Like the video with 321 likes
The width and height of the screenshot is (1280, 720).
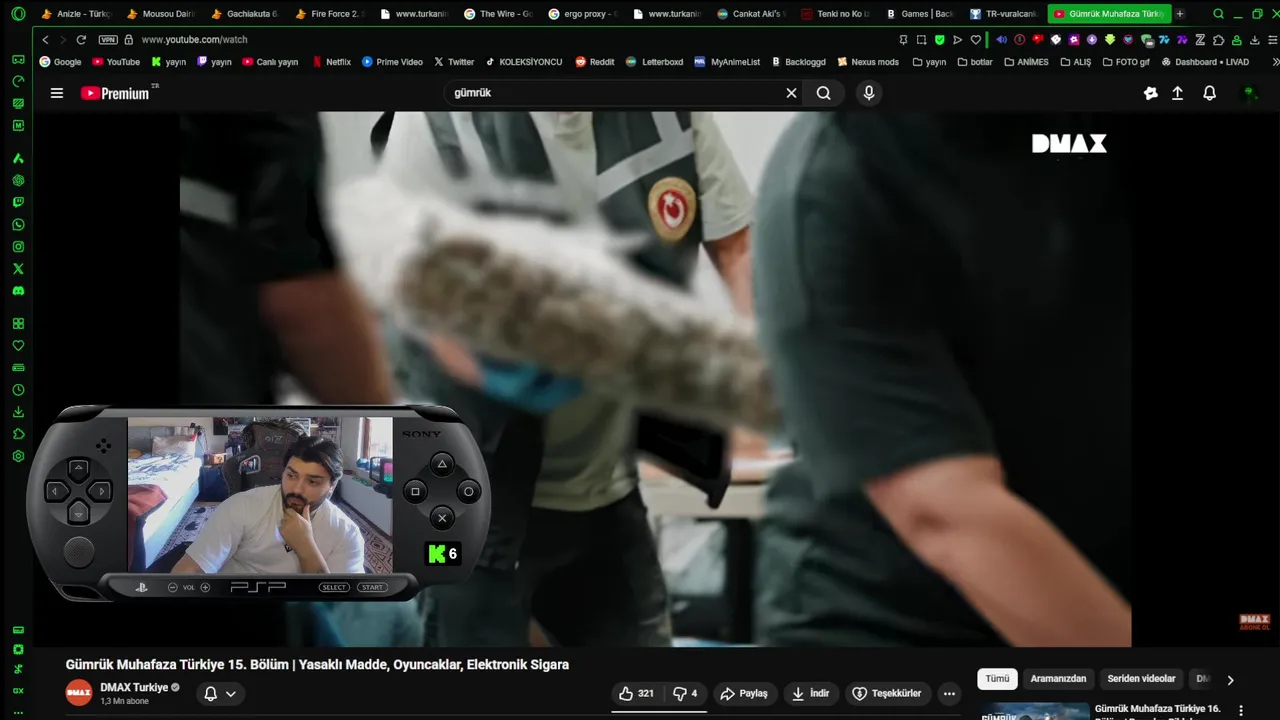click(x=637, y=693)
